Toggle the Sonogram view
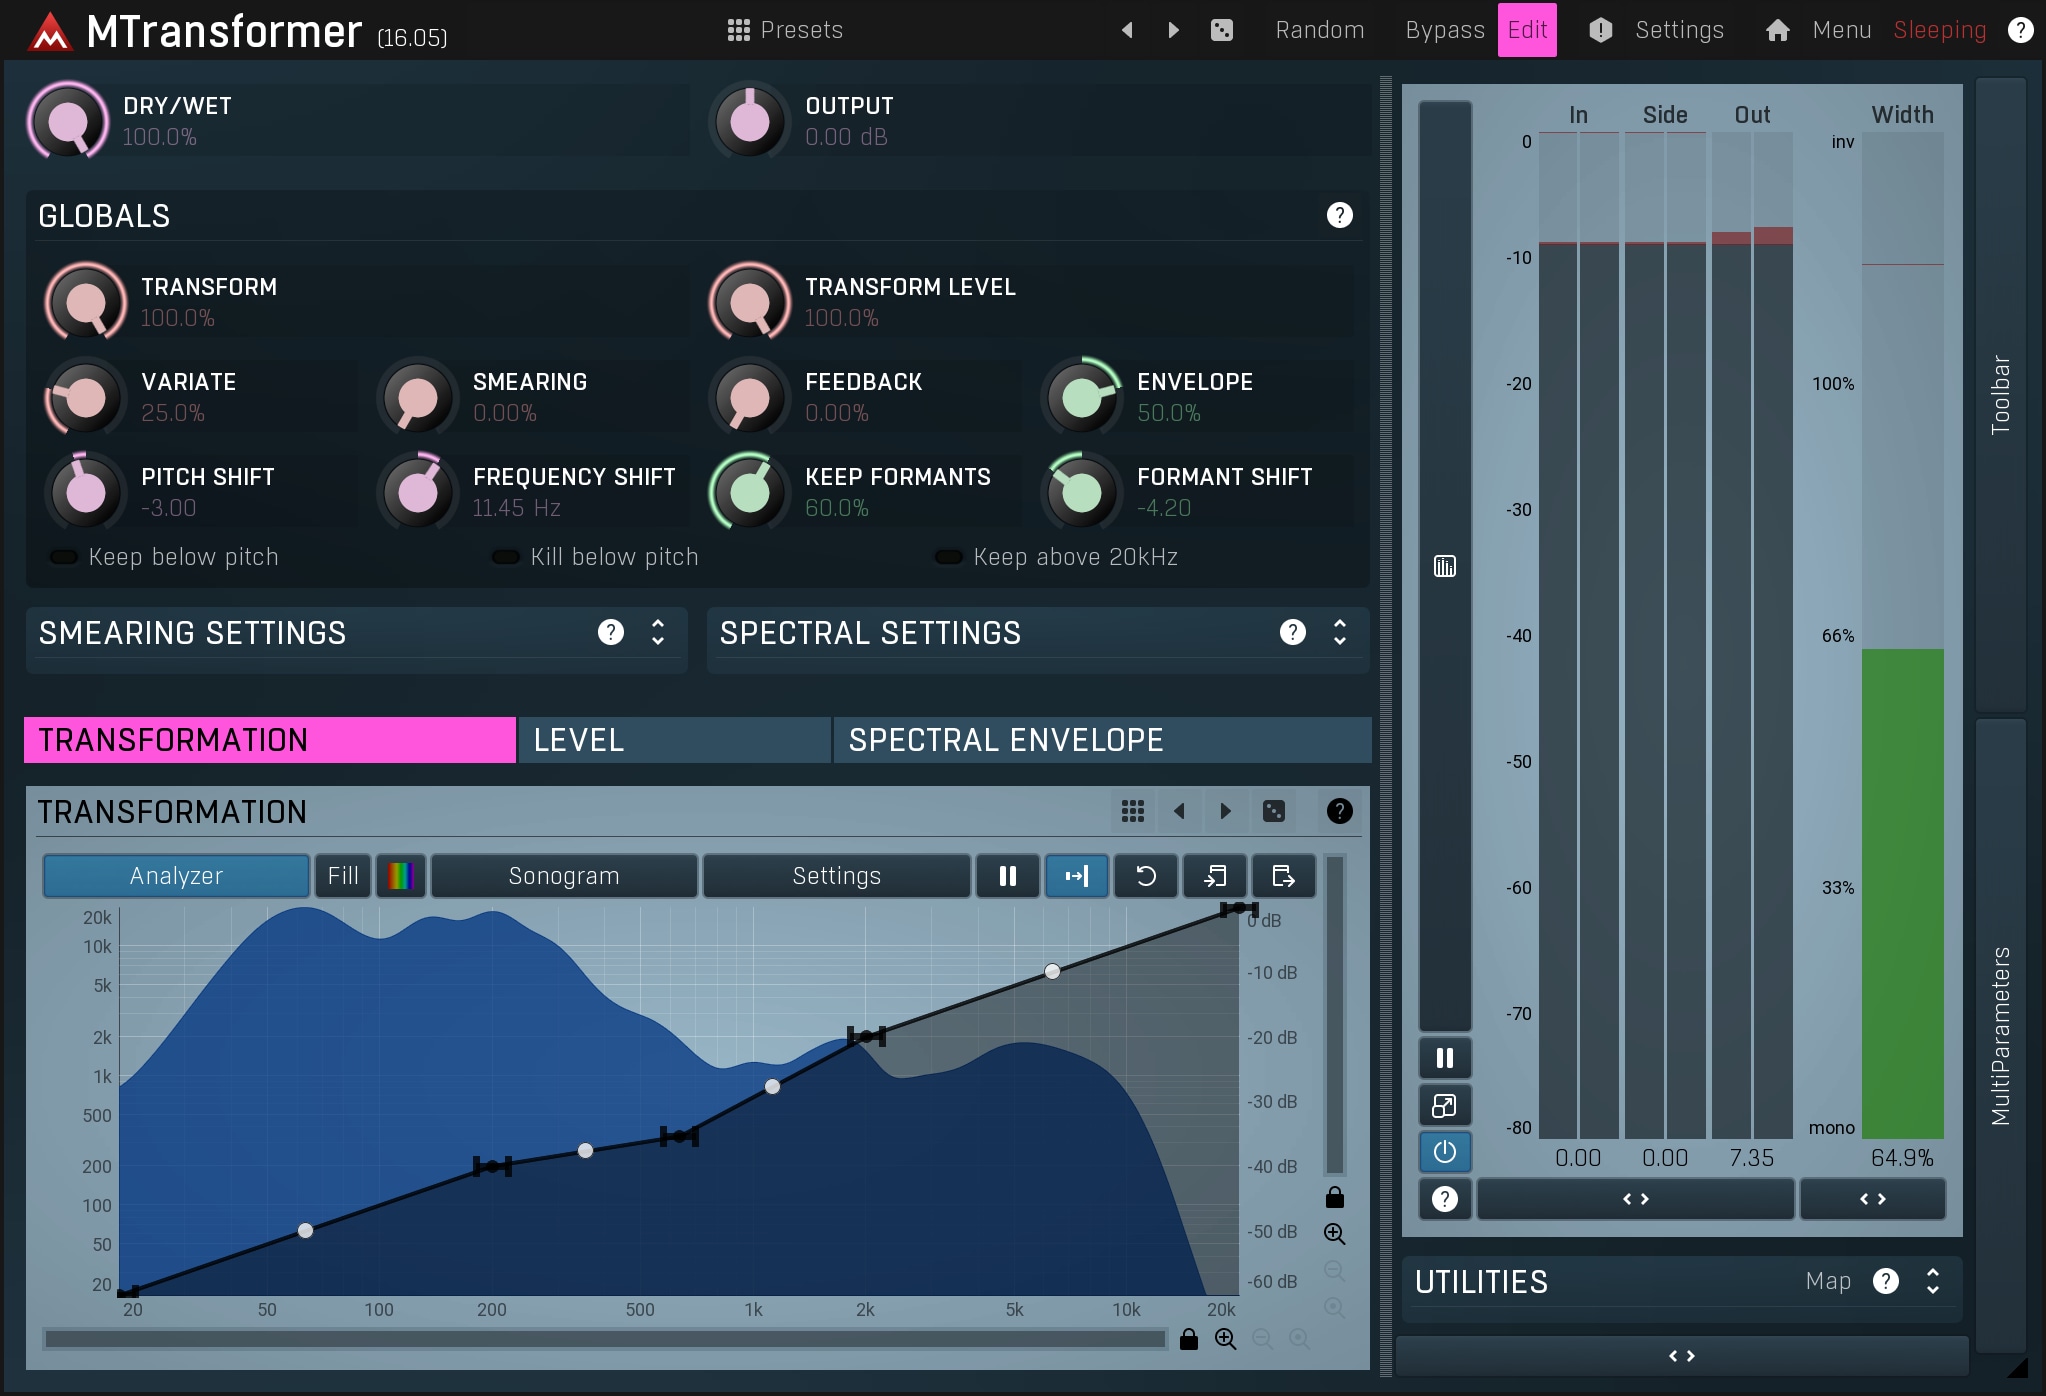The width and height of the screenshot is (2046, 1396). [564, 876]
